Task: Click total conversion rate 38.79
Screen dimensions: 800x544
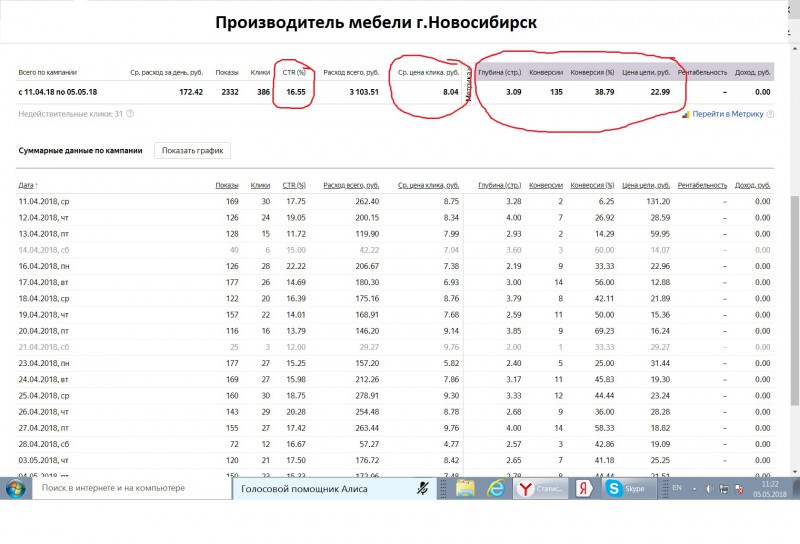Action: coord(605,92)
